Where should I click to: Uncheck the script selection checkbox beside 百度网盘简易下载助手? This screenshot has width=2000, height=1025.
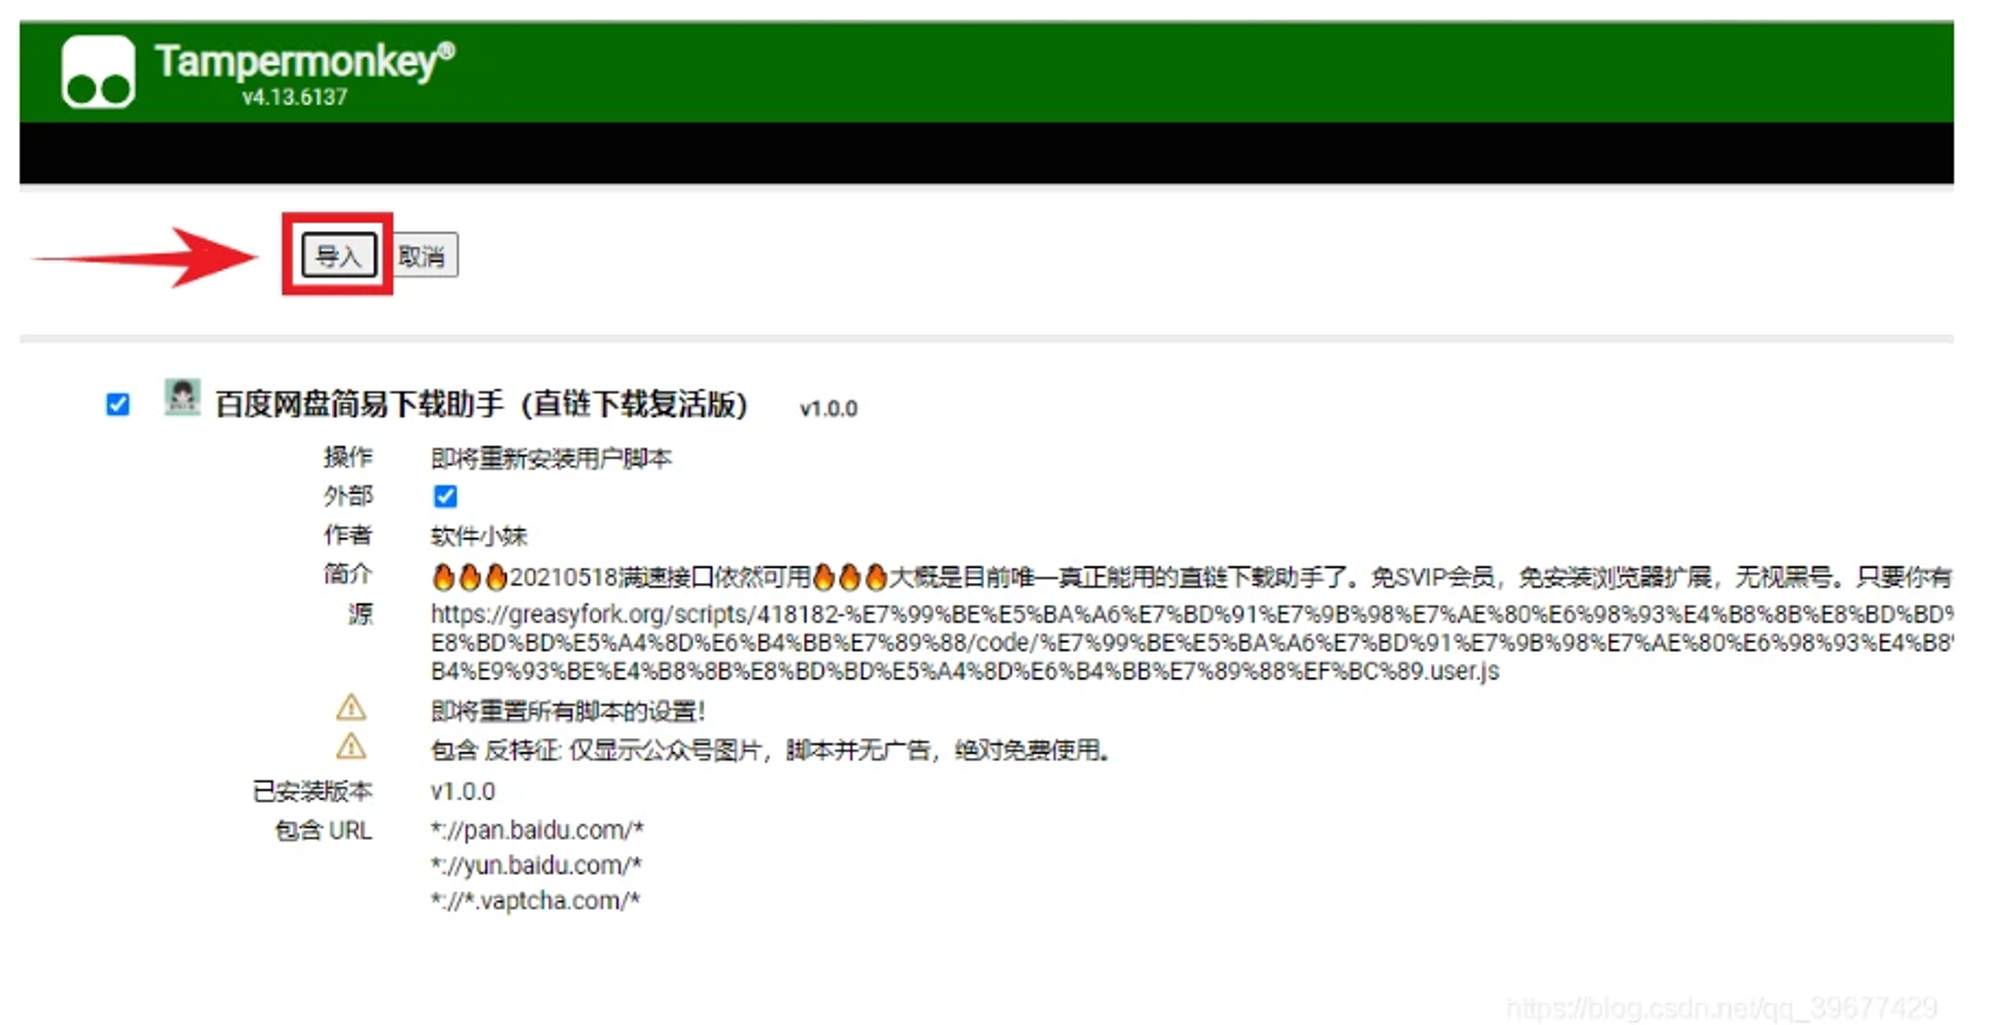pos(118,405)
